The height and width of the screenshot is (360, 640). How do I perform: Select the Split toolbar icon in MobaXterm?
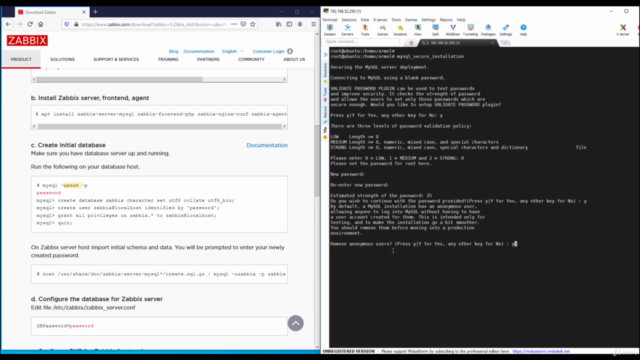[436, 29]
